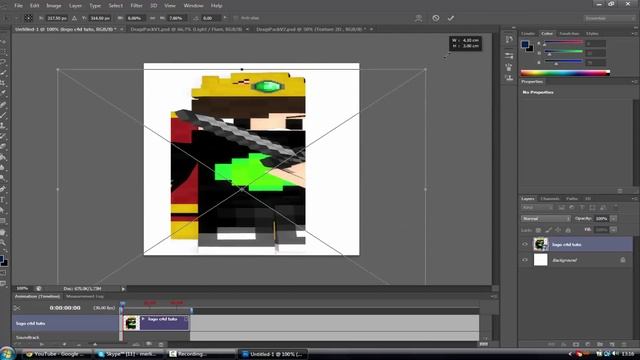
Task: Switch to the Channels tab
Action: pos(550,199)
